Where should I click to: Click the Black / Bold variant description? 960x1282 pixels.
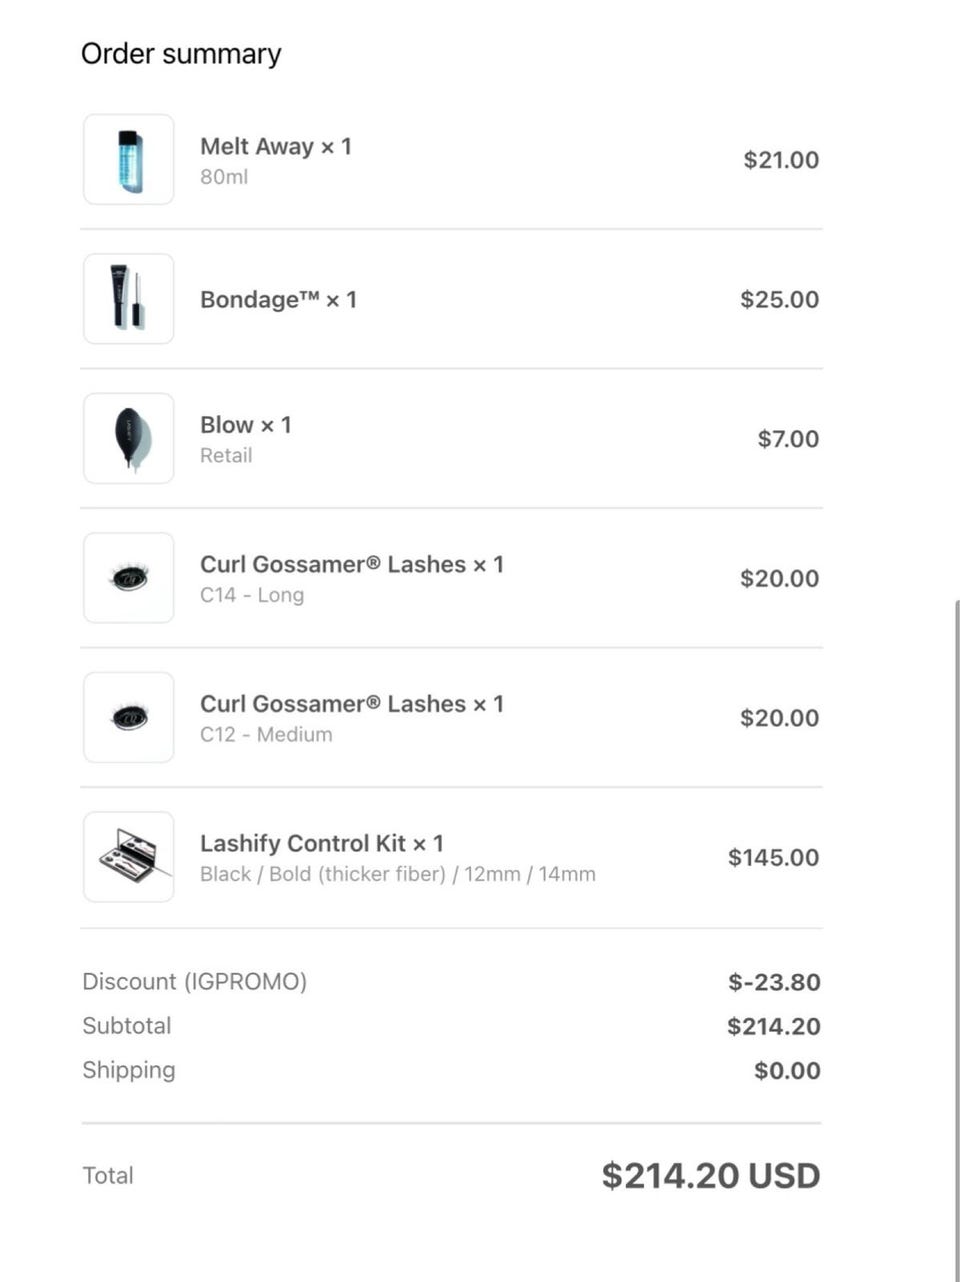(x=397, y=874)
